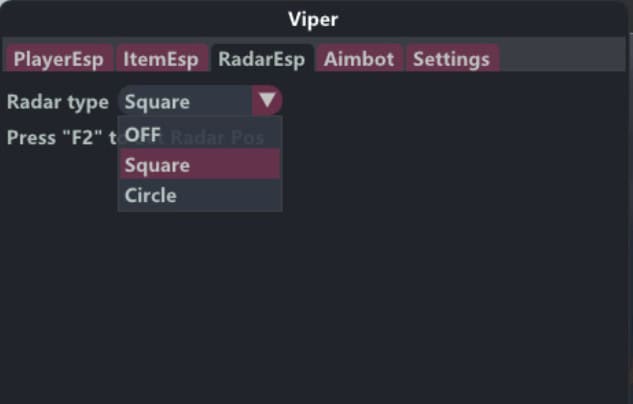Pick Circle from the radar type list
The height and width of the screenshot is (404, 633).
[x=152, y=195]
